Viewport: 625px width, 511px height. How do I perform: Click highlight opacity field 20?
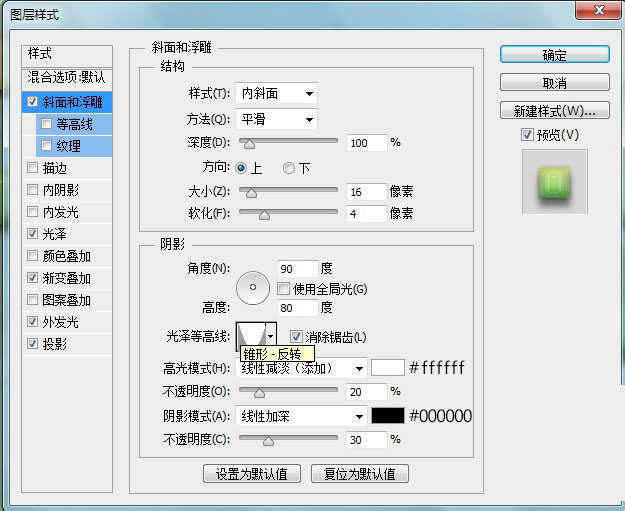point(367,392)
